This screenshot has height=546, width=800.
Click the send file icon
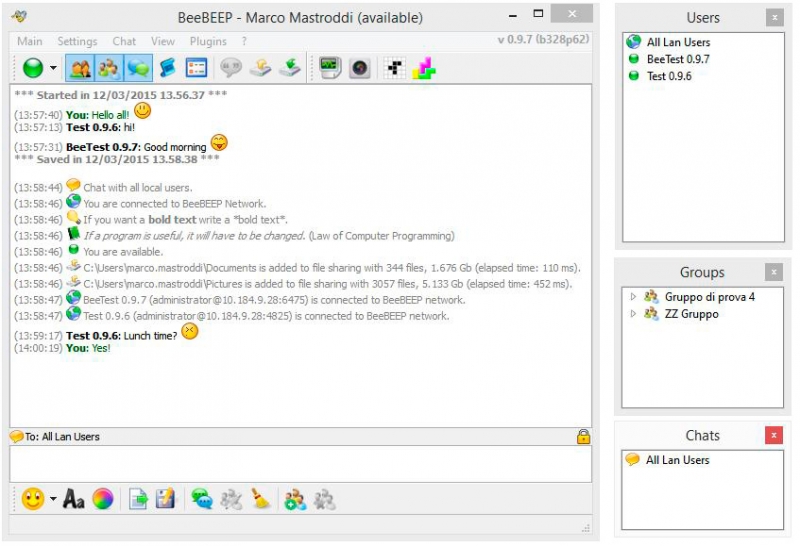[x=138, y=499]
